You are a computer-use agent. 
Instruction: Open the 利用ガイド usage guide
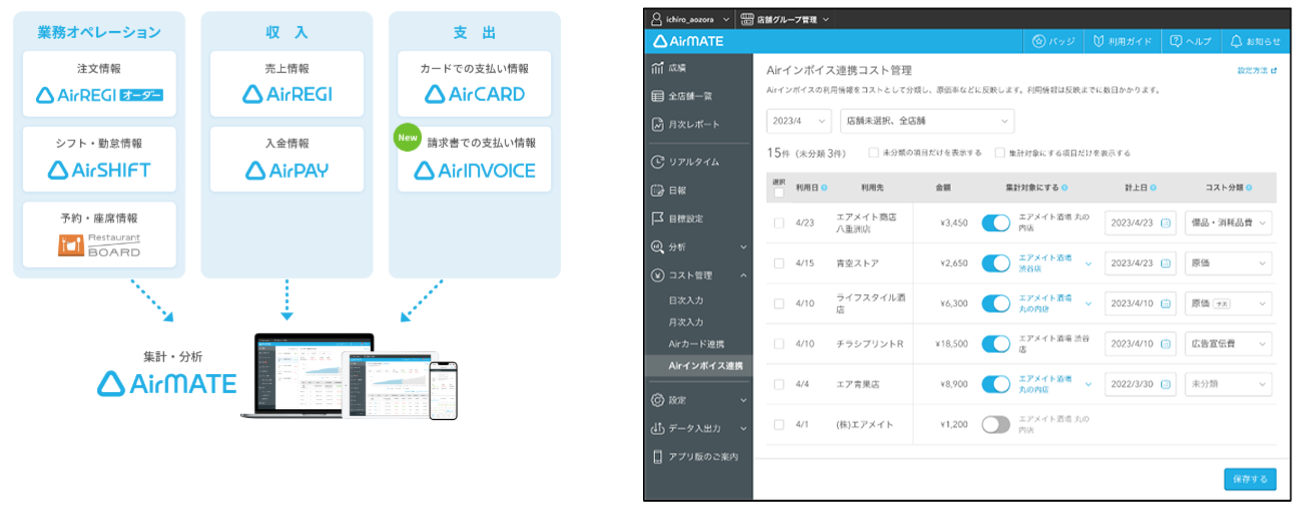tap(1122, 41)
